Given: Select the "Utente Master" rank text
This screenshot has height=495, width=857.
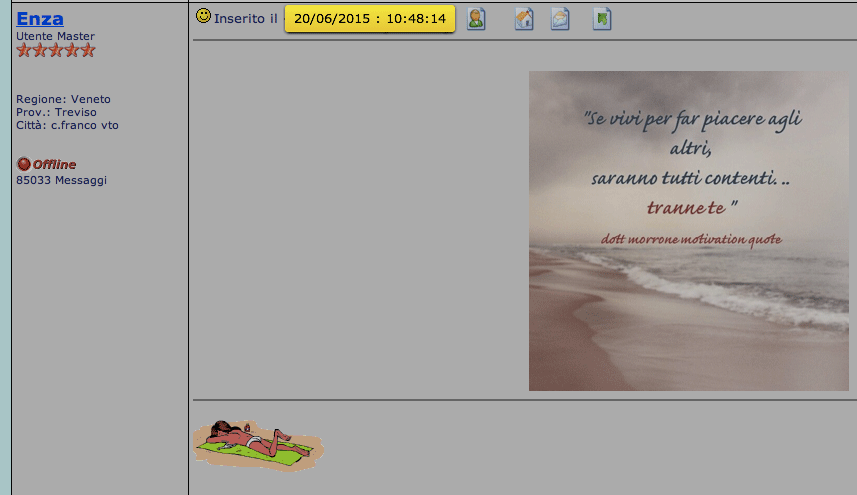Looking at the screenshot, I should (x=55, y=36).
